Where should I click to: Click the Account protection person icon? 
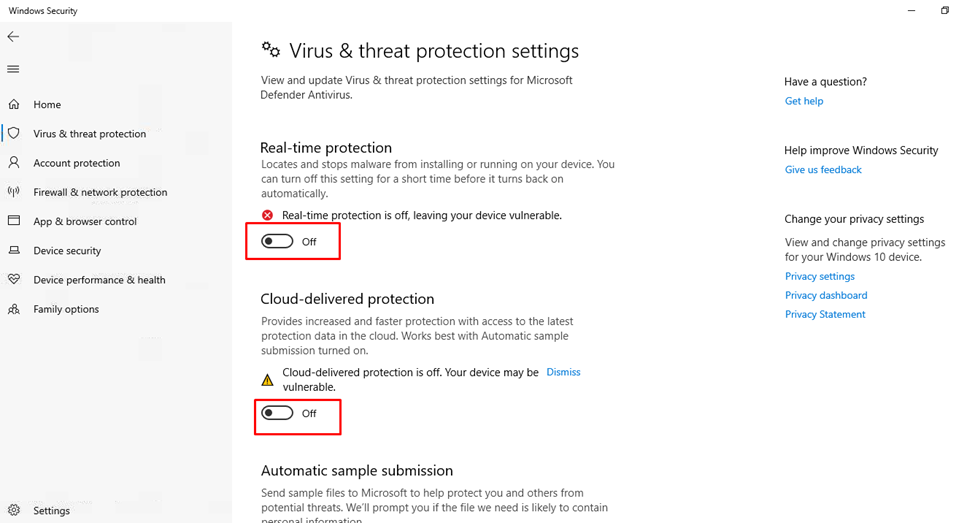[14, 162]
